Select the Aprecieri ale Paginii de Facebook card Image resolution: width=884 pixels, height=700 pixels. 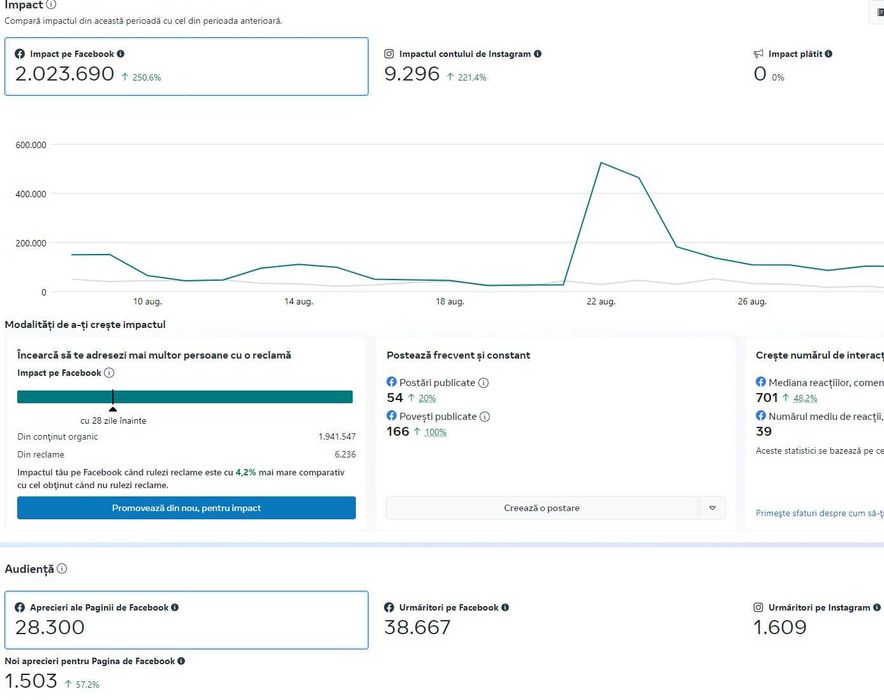186,620
